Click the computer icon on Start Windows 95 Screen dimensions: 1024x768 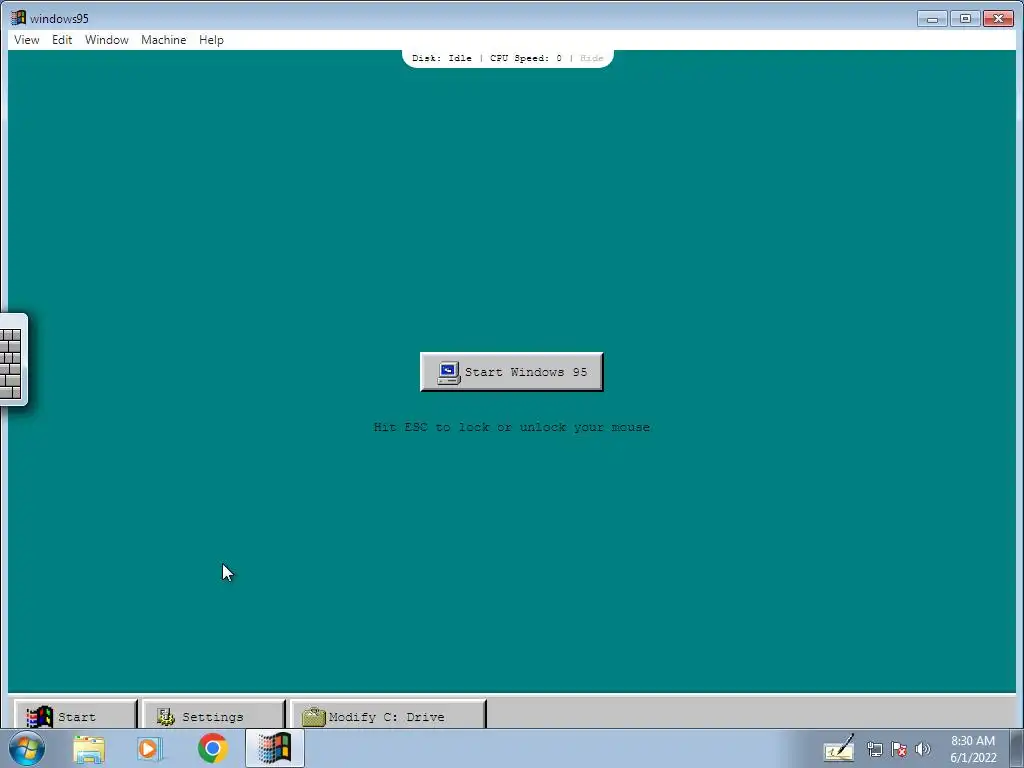(x=449, y=373)
